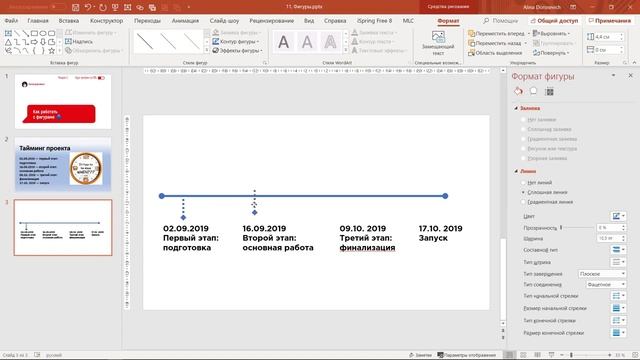Open the Effects pentagon tab in format pane
Viewport: 640px width, 360px height.
pos(533,91)
